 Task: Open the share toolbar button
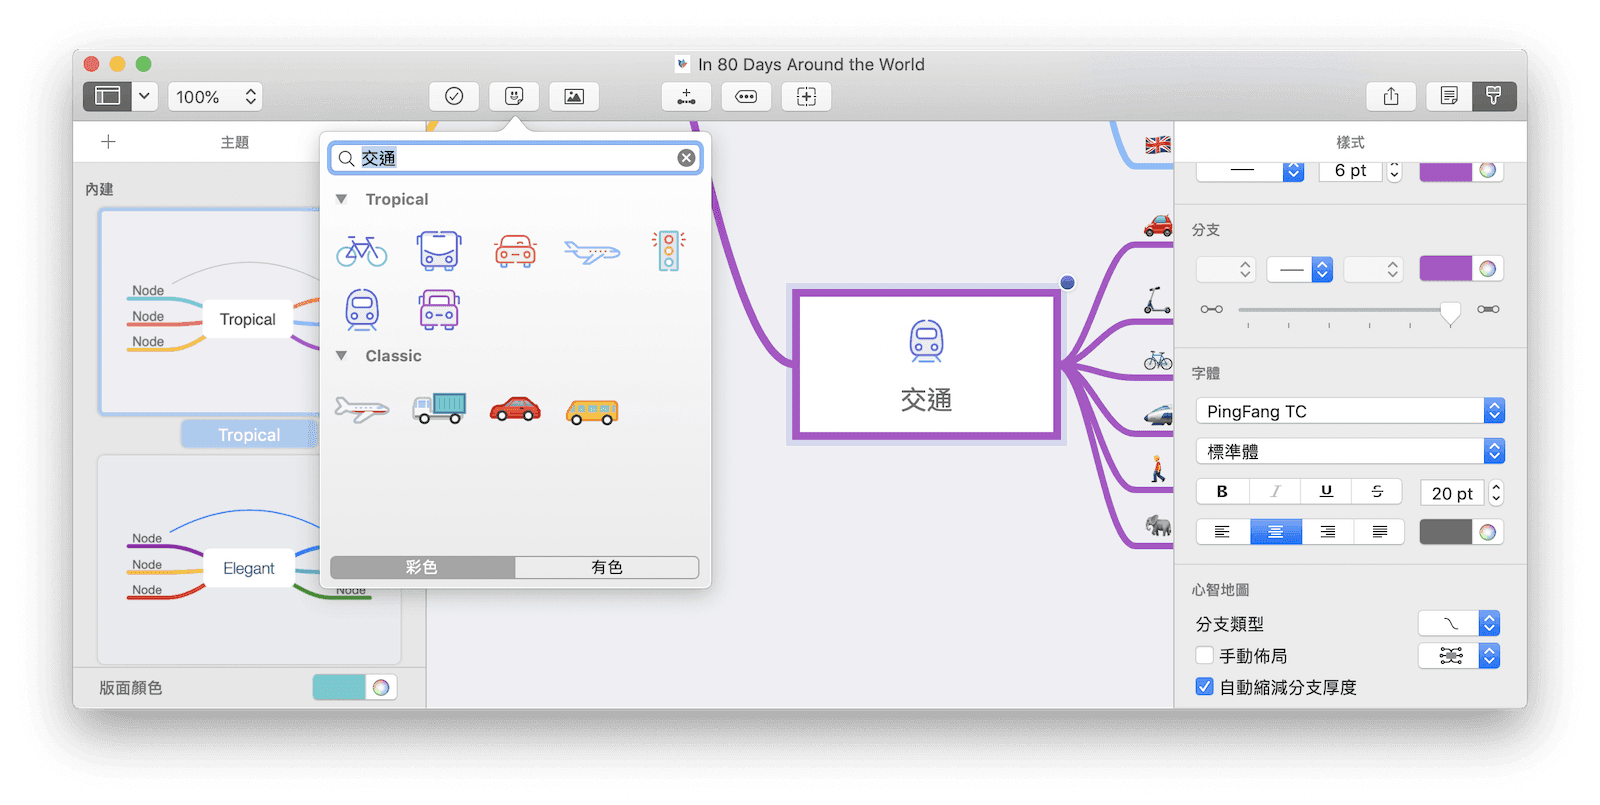[x=1391, y=97]
